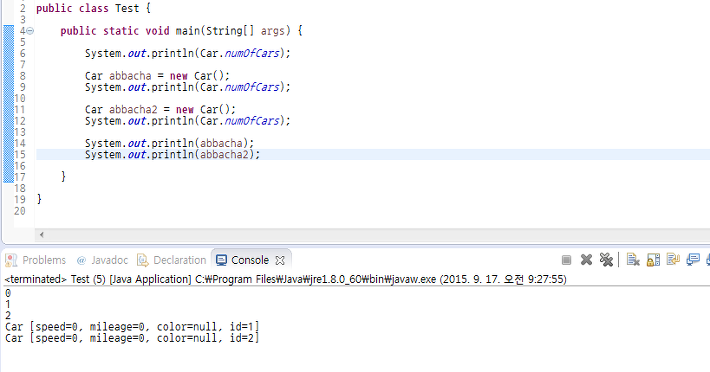Screen dimensions: 710x372
Task: Click 'System.out.println(abbacha);' on line 14
Action: coord(169,143)
